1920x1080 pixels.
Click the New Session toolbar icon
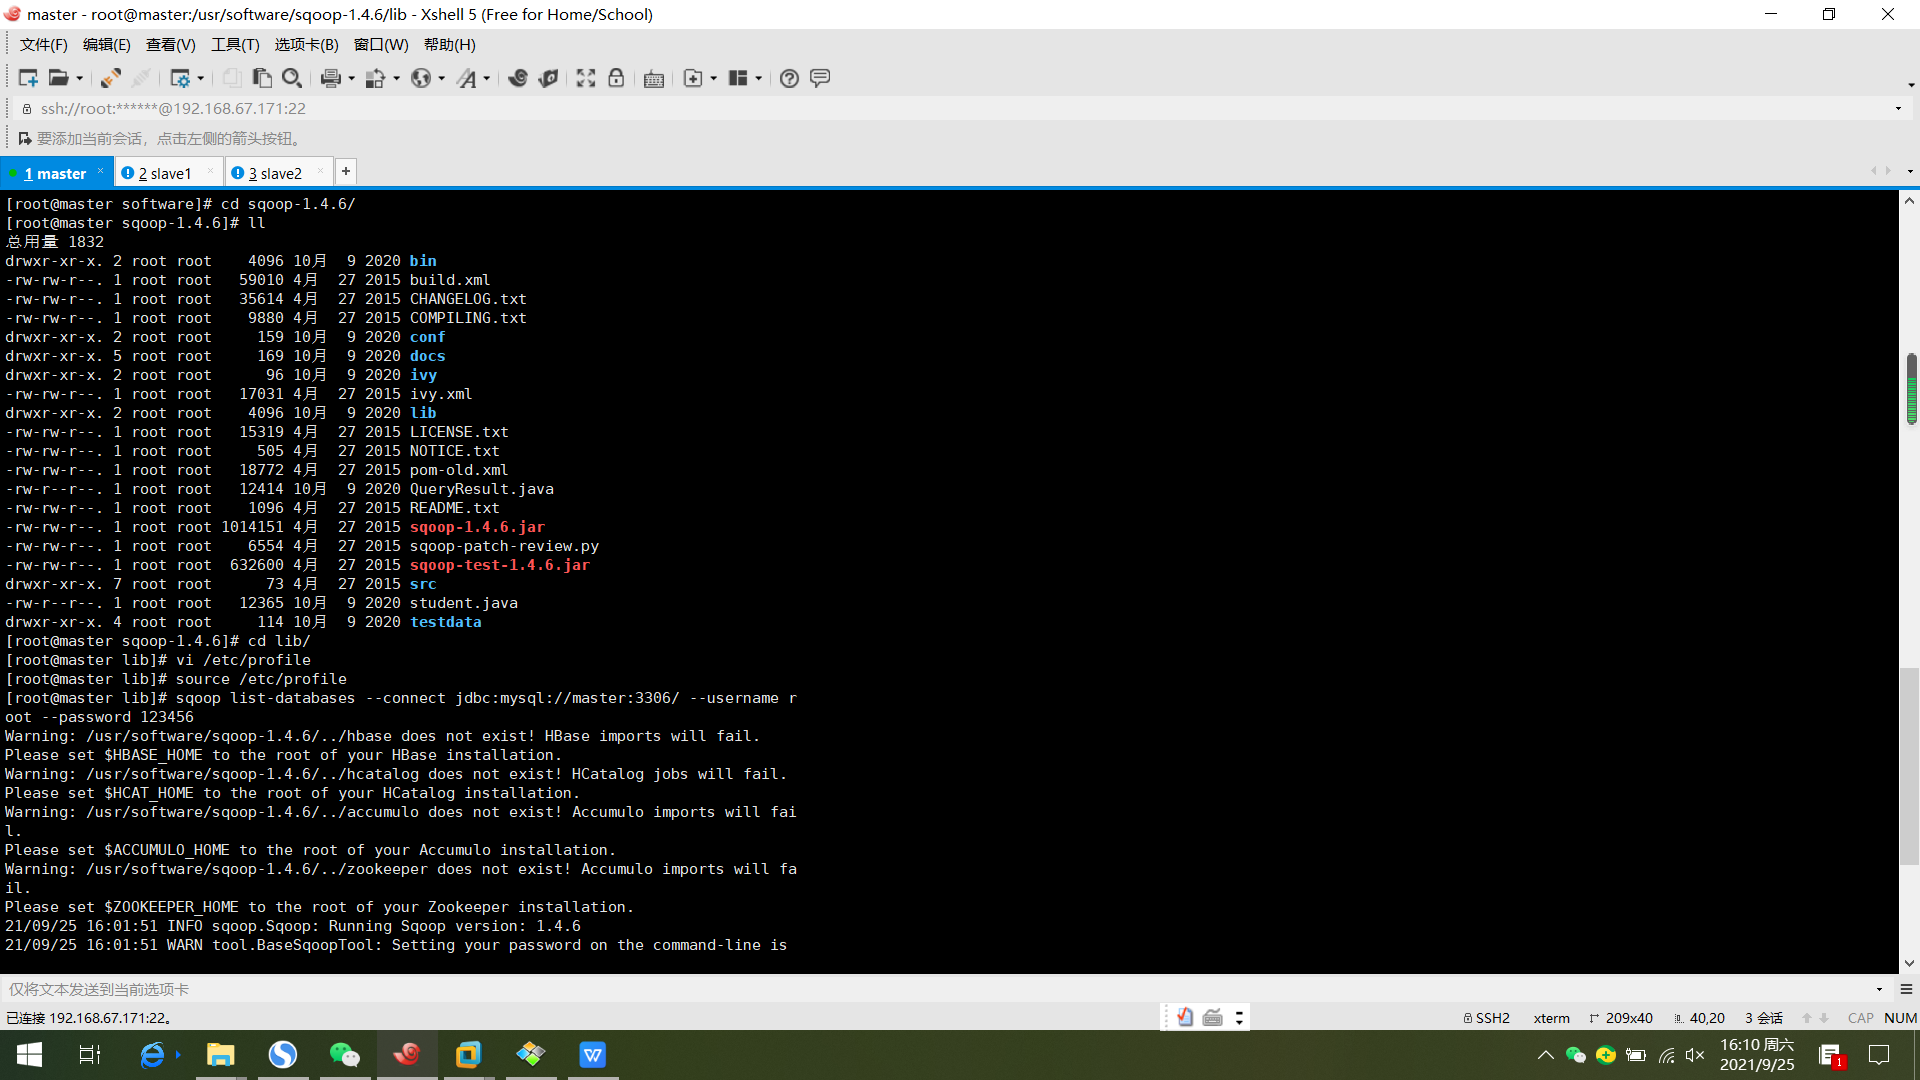coord(27,78)
